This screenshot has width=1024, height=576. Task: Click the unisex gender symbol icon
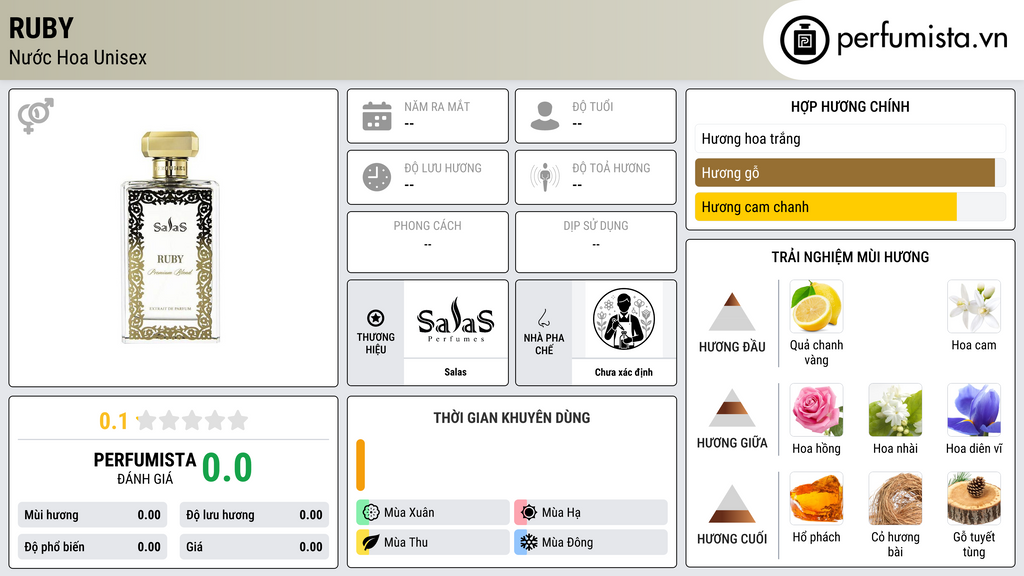pyautogui.click(x=35, y=116)
